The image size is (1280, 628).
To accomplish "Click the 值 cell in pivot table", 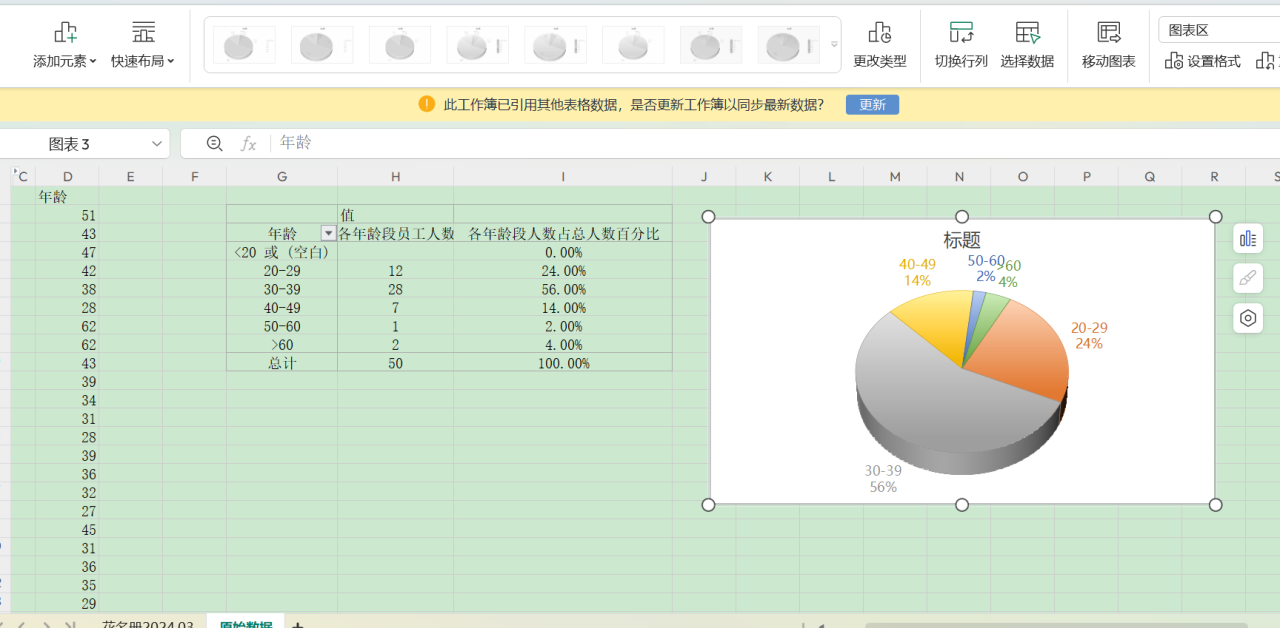I will 395,215.
